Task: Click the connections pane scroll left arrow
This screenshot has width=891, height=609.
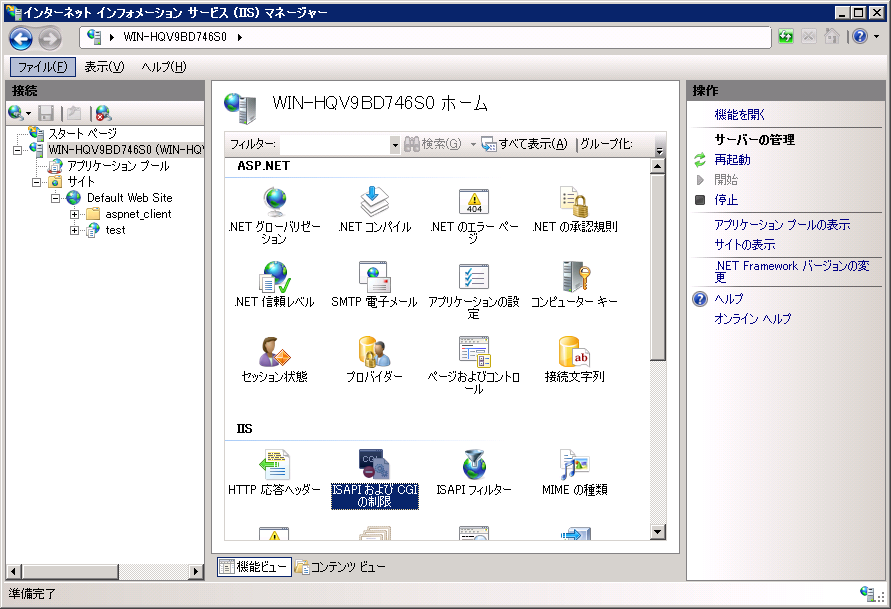Action: click(x=14, y=572)
